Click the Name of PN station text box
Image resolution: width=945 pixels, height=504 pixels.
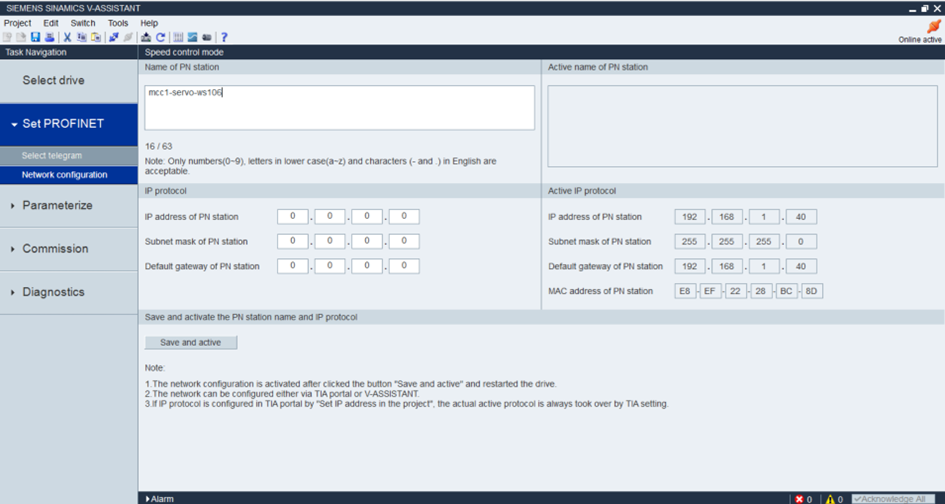point(339,107)
